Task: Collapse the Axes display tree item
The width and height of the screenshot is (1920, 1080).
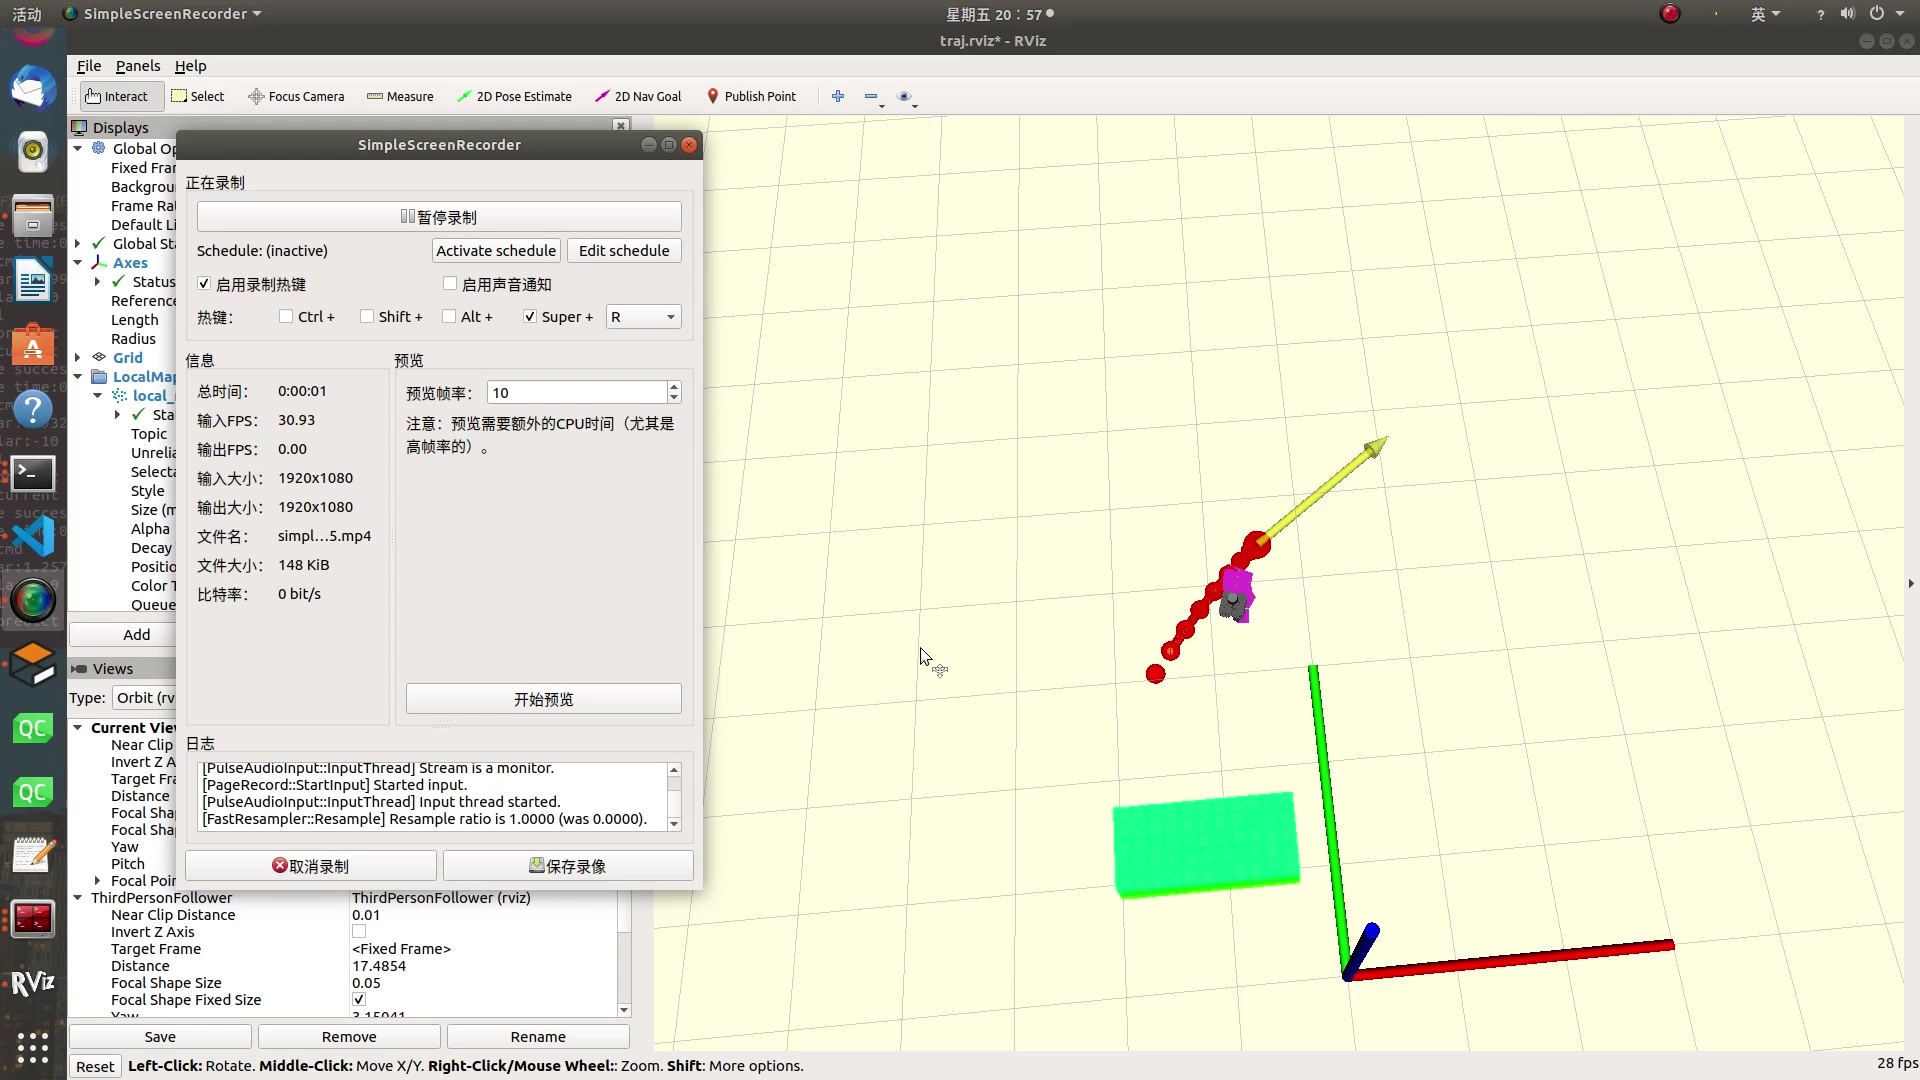Action: click(78, 263)
